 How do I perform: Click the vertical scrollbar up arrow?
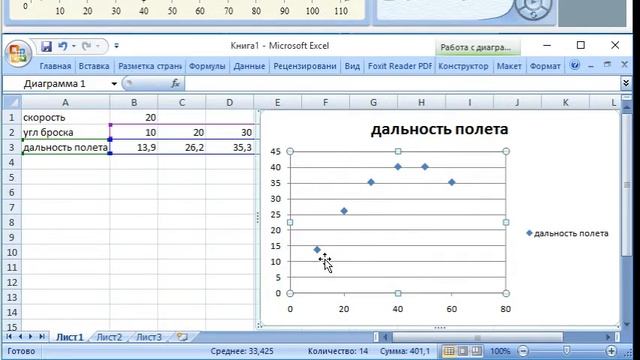(x=627, y=107)
